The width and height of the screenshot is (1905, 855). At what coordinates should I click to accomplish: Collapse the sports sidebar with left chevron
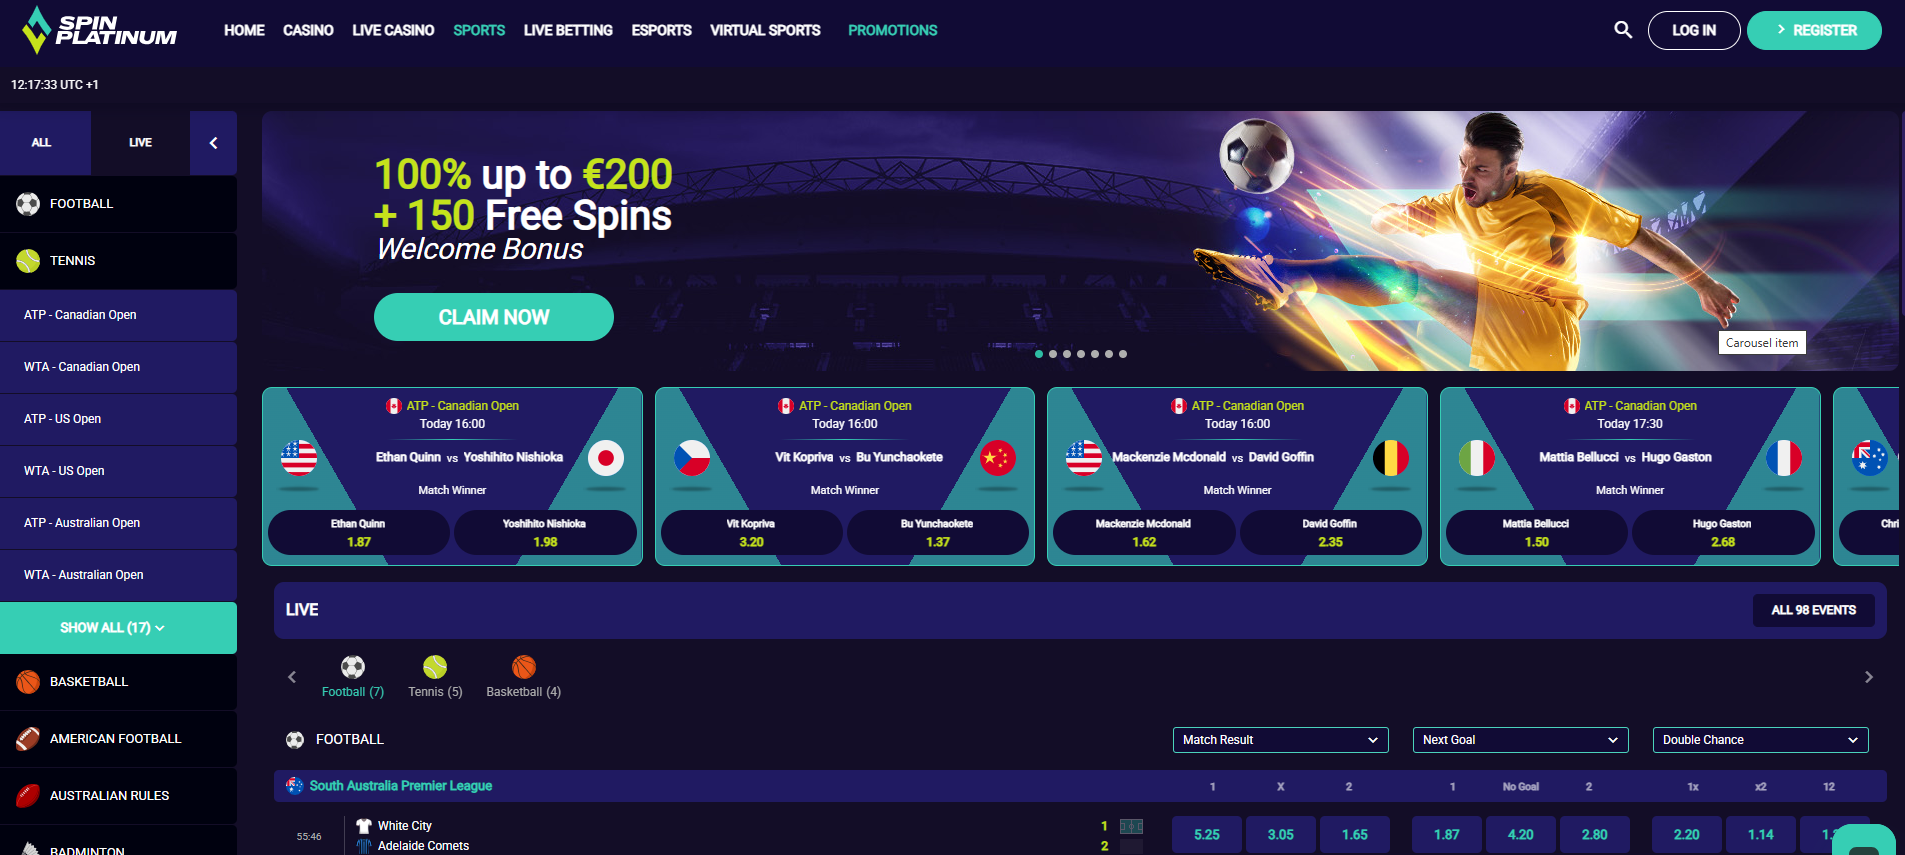[x=213, y=143]
